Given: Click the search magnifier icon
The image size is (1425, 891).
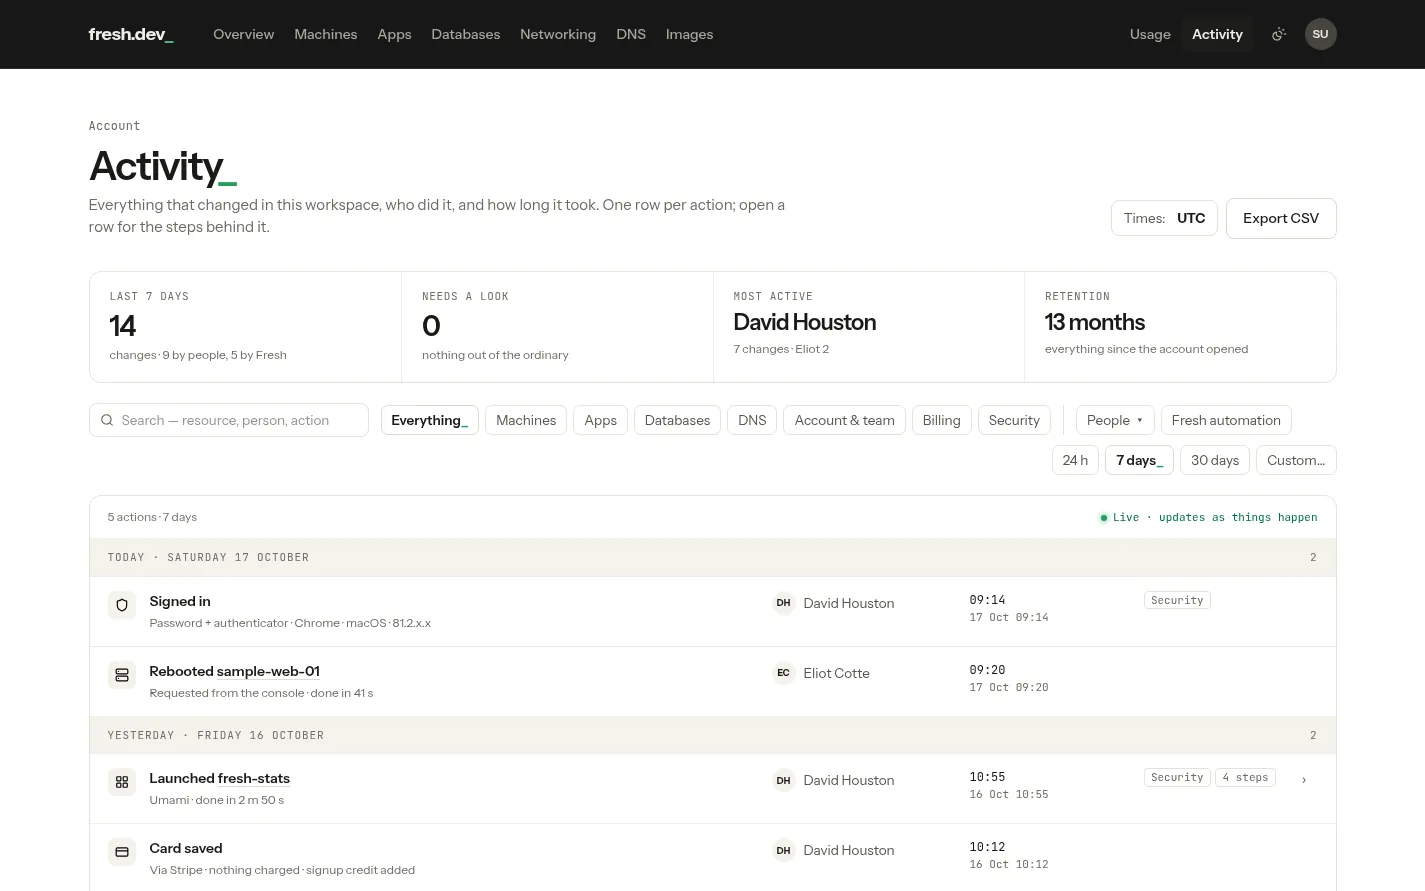Looking at the screenshot, I should (x=107, y=420).
